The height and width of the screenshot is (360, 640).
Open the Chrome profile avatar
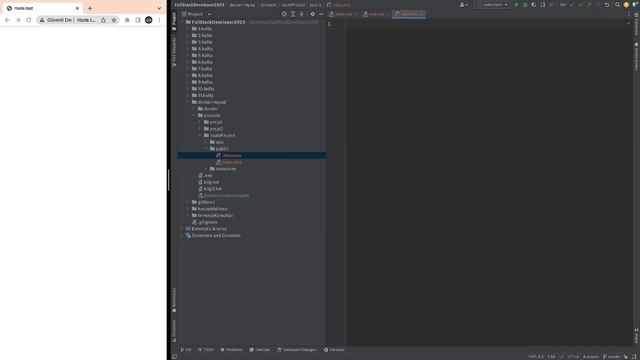(x=149, y=20)
